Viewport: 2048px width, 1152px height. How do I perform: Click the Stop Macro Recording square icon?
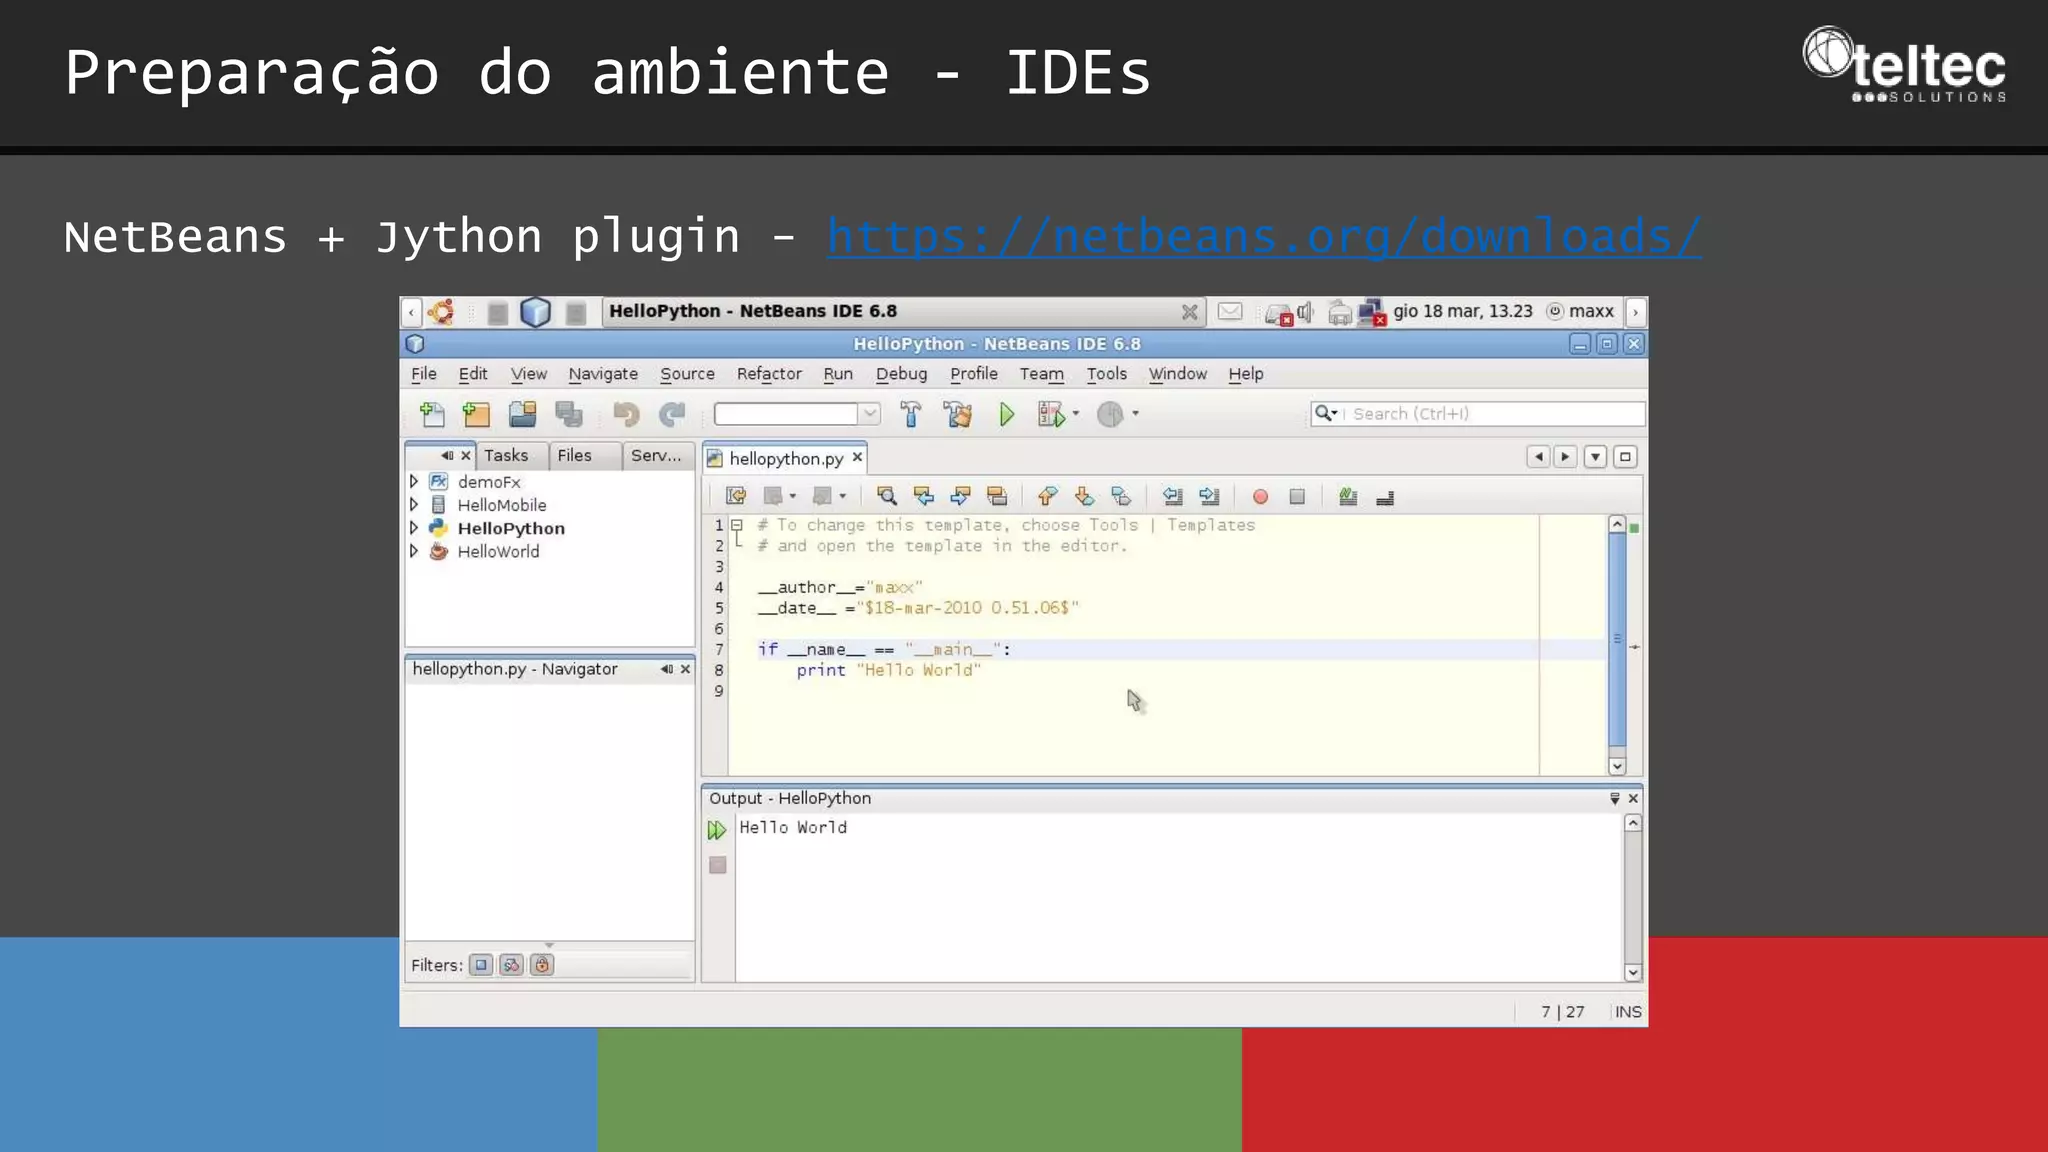[x=1297, y=497]
